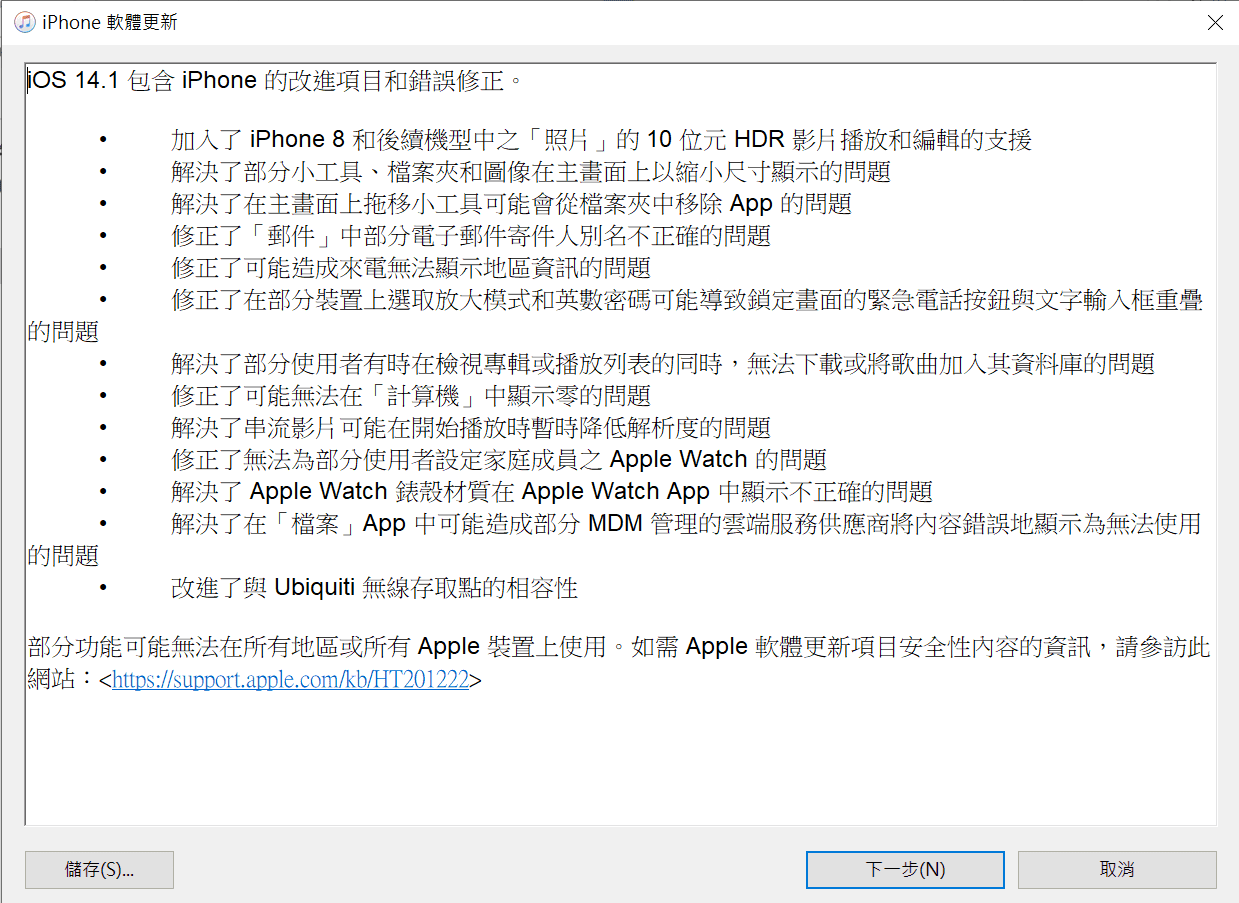Click the line about 拖移小工具移除 App

tap(511, 204)
